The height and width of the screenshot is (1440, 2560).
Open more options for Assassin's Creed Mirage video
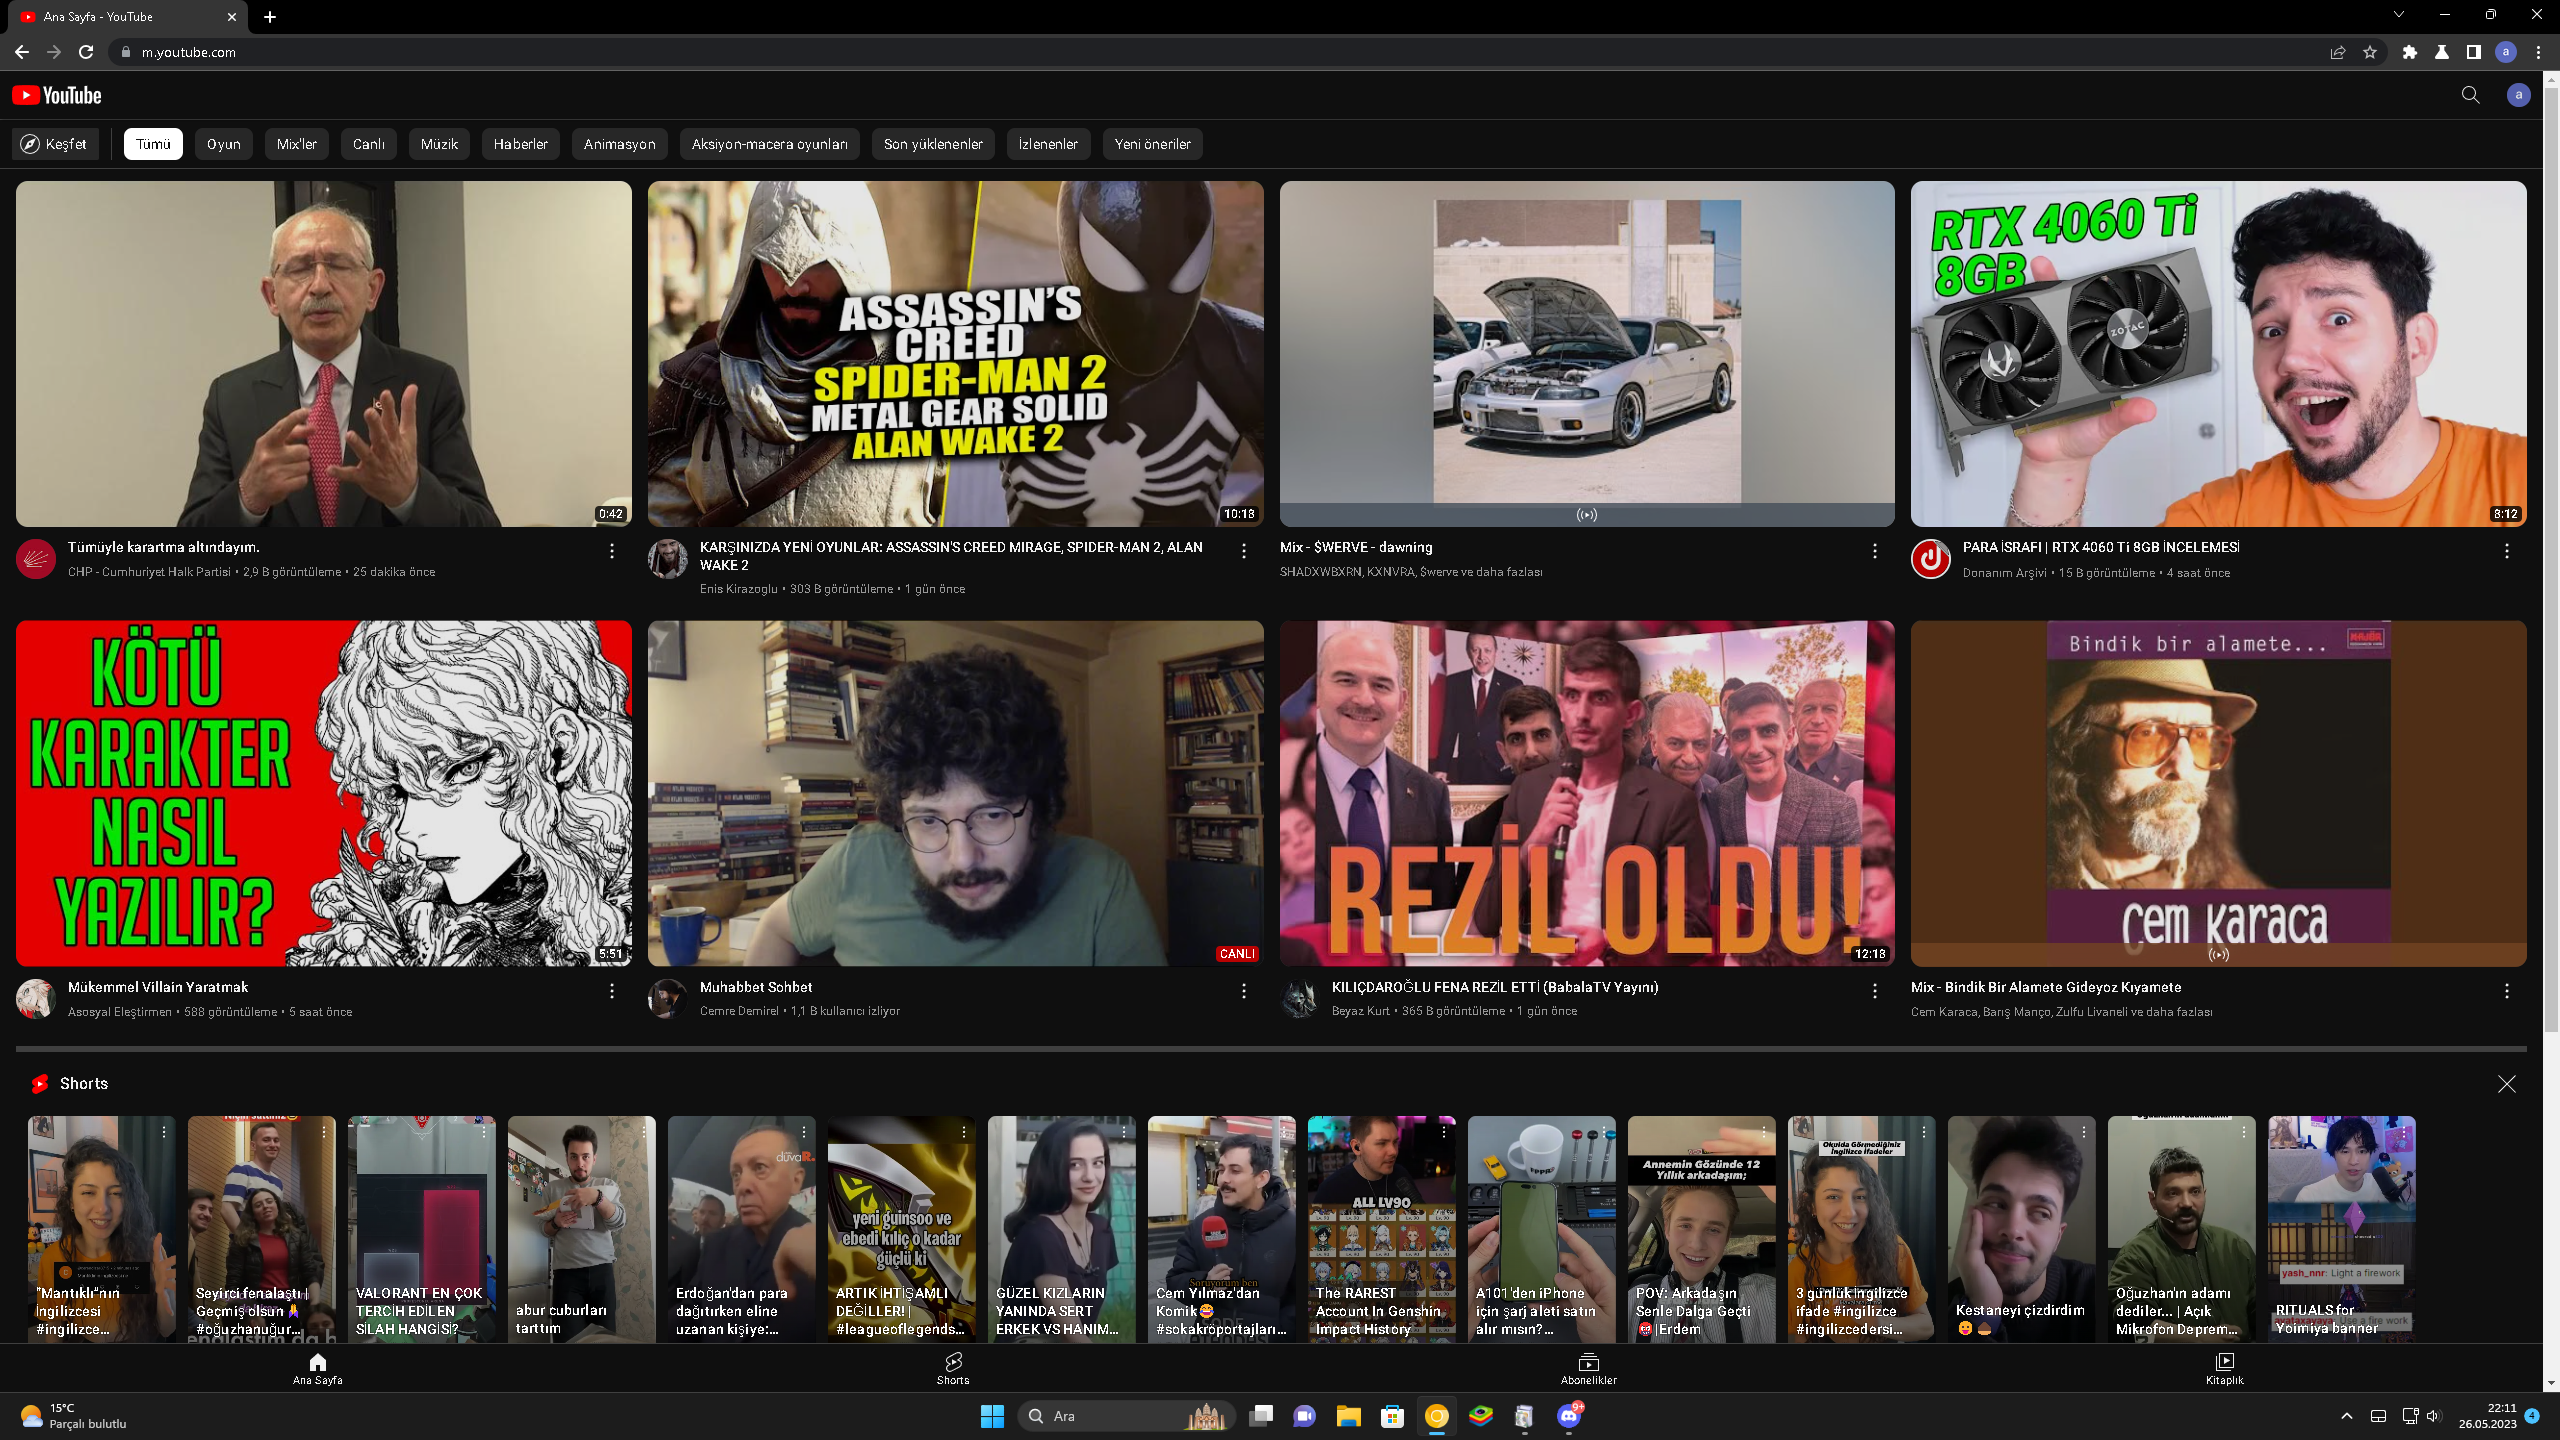[x=1244, y=551]
